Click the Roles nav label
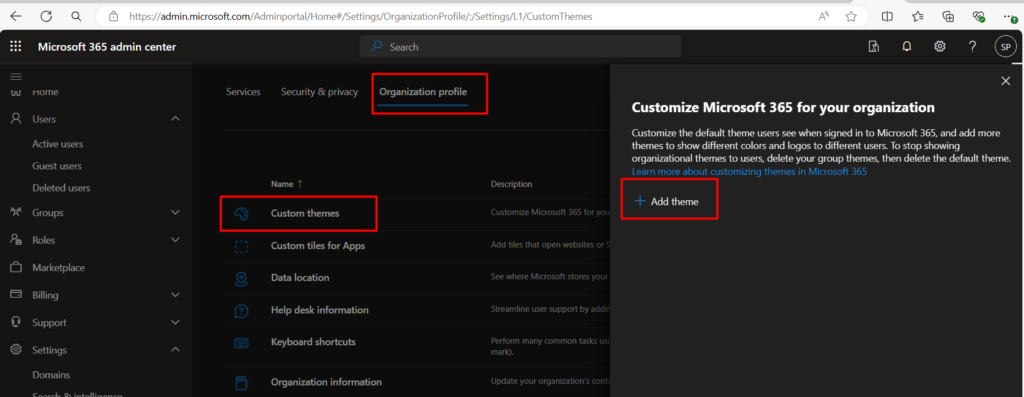The height and width of the screenshot is (397, 1024). pos(44,240)
